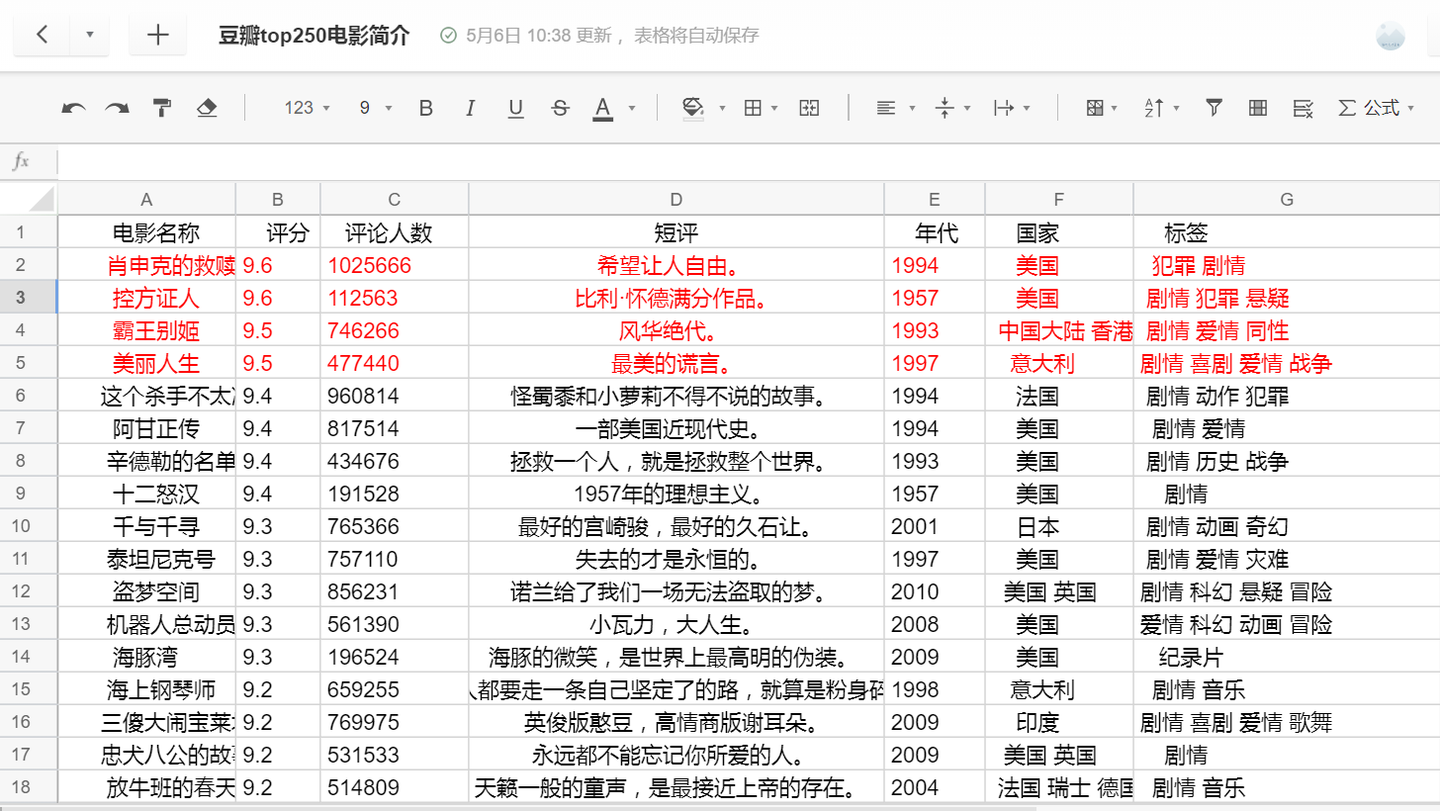Select the cell 千与千寻
This screenshot has height=811, width=1440.
[x=147, y=526]
